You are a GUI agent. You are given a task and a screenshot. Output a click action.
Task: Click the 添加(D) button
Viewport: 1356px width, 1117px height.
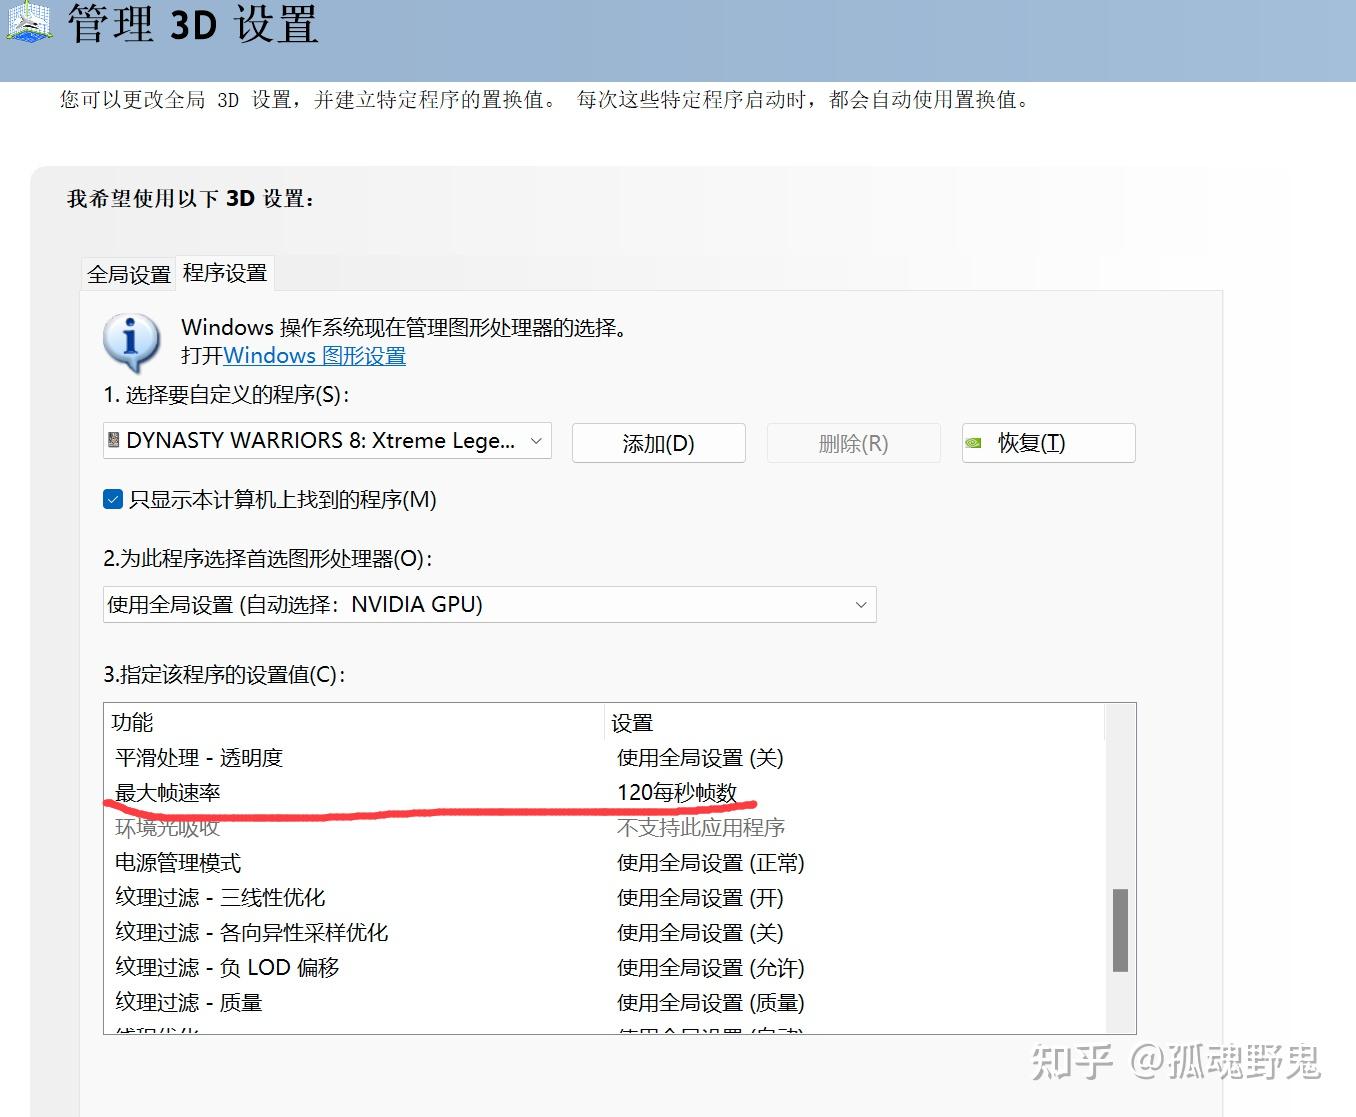tap(659, 443)
